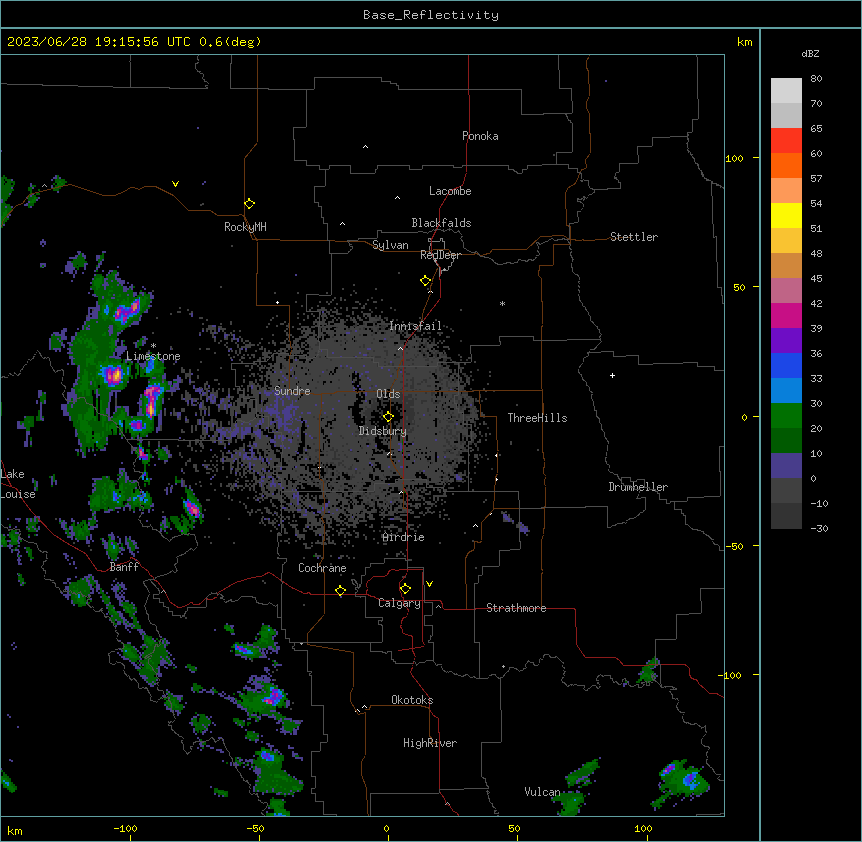Click the Airdrie city label
The width and height of the screenshot is (862, 842).
click(x=404, y=537)
